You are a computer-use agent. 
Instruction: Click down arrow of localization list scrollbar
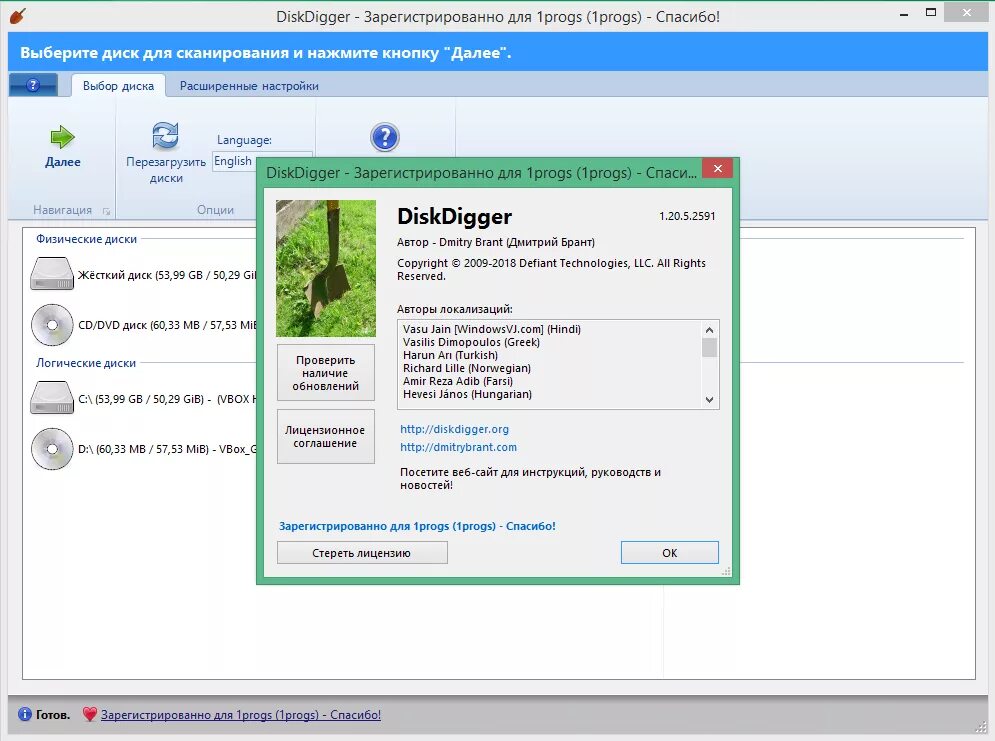click(x=709, y=400)
